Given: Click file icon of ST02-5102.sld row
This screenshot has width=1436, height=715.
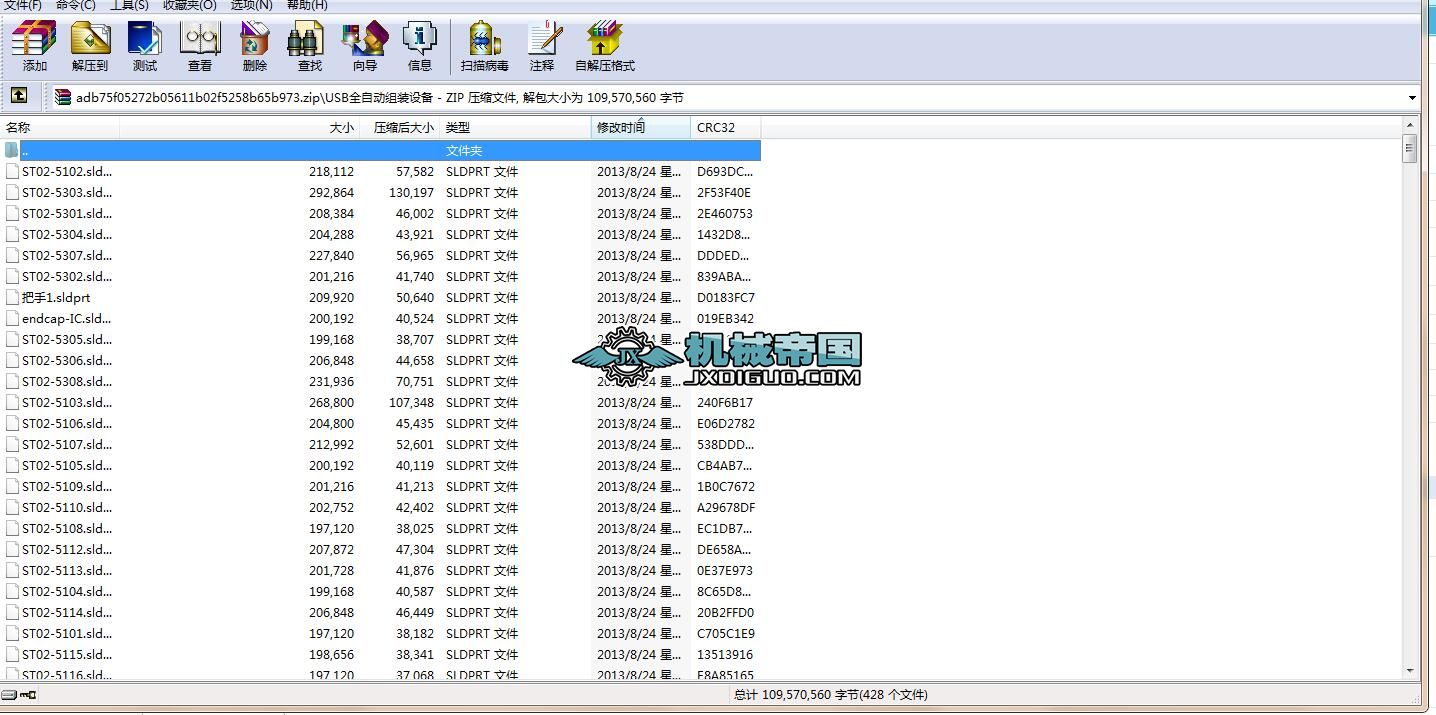Looking at the screenshot, I should (x=12, y=171).
